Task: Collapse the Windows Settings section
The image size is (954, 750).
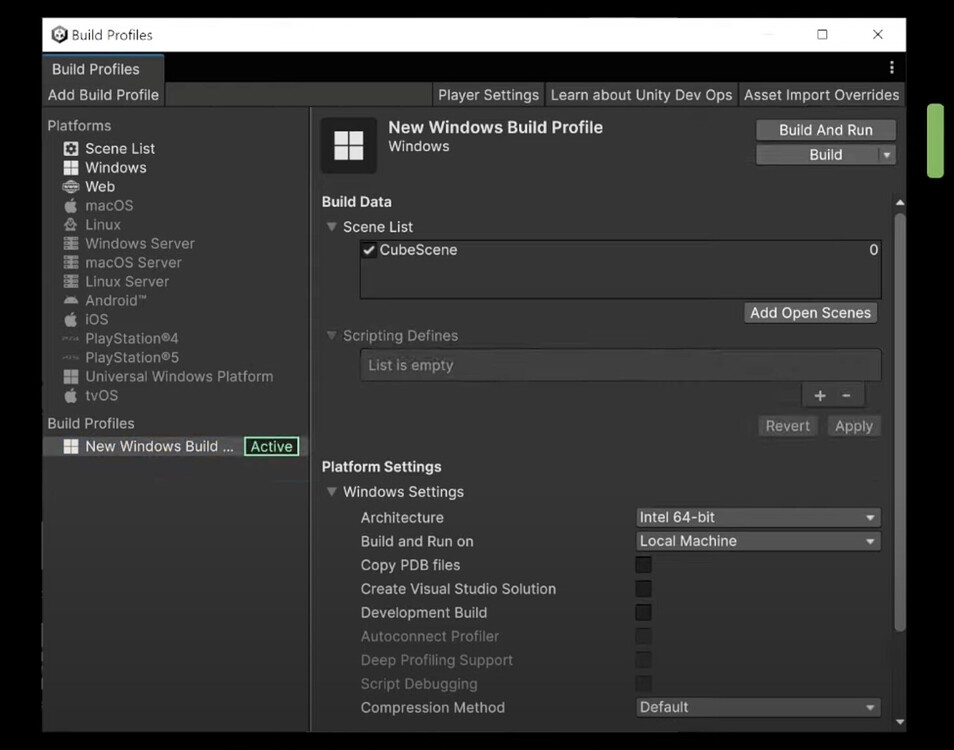Action: tap(332, 491)
